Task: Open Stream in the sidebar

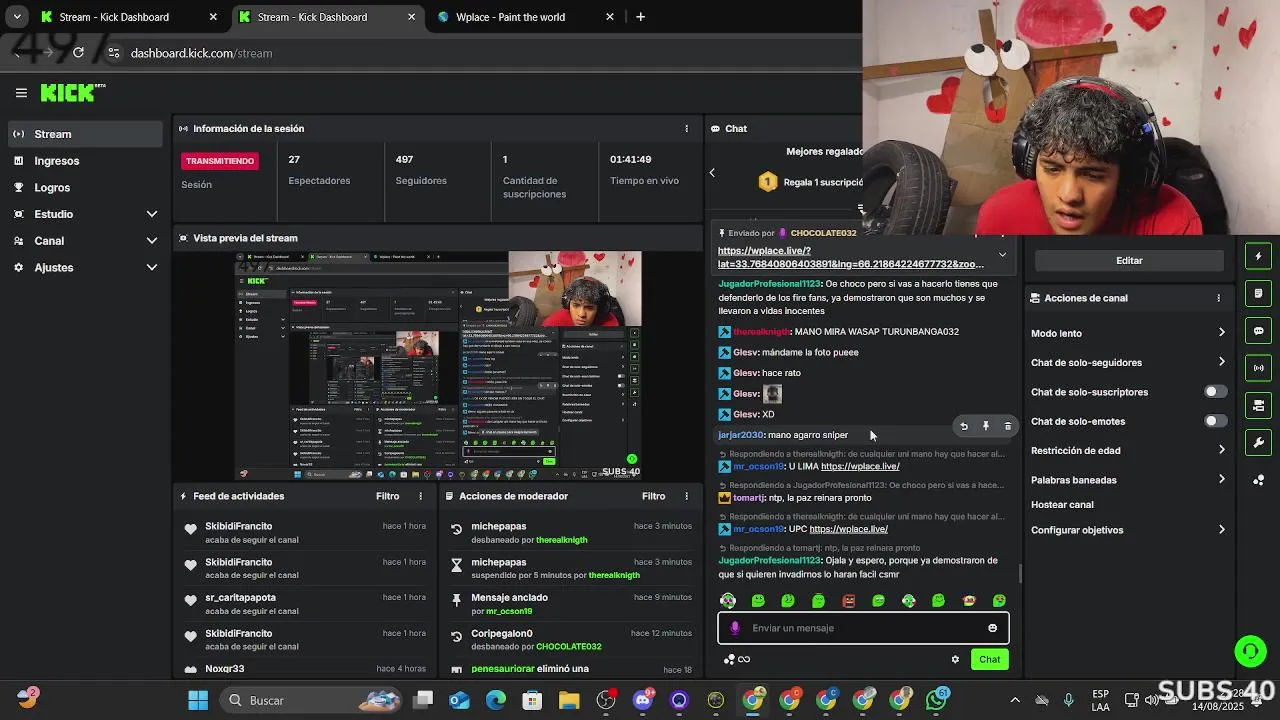Action: coord(85,134)
